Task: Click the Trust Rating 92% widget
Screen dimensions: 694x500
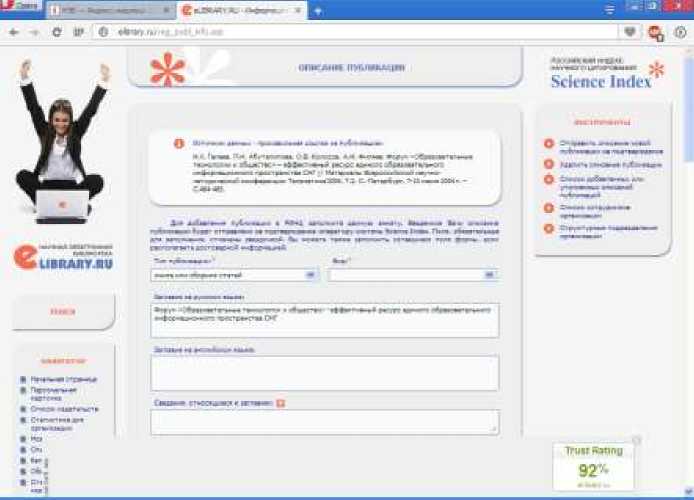Action: click(593, 467)
